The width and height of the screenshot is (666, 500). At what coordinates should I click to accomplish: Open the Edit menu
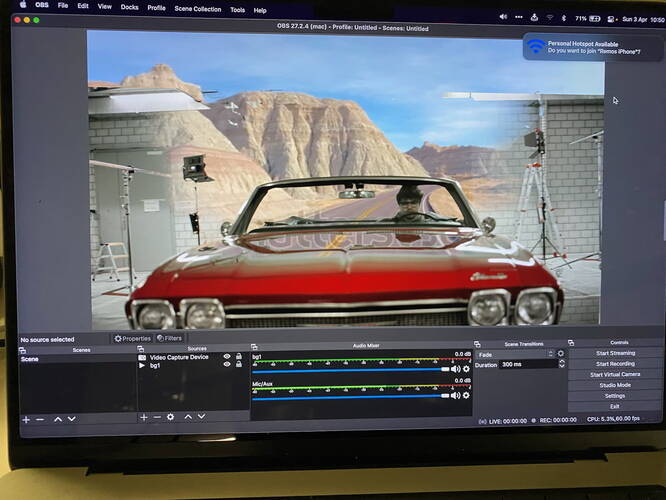(83, 6)
